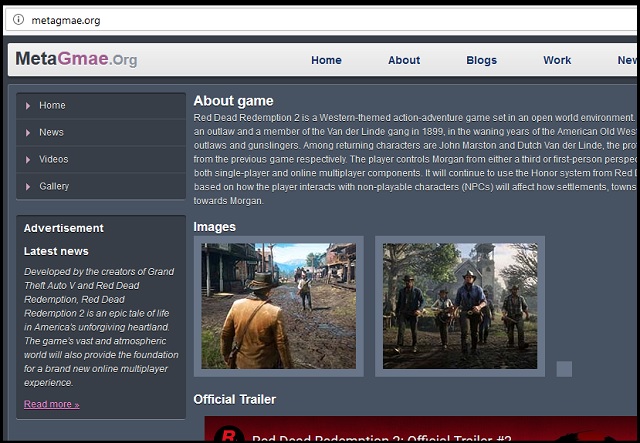
Task: Click the Images section heading
Action: pos(215,227)
